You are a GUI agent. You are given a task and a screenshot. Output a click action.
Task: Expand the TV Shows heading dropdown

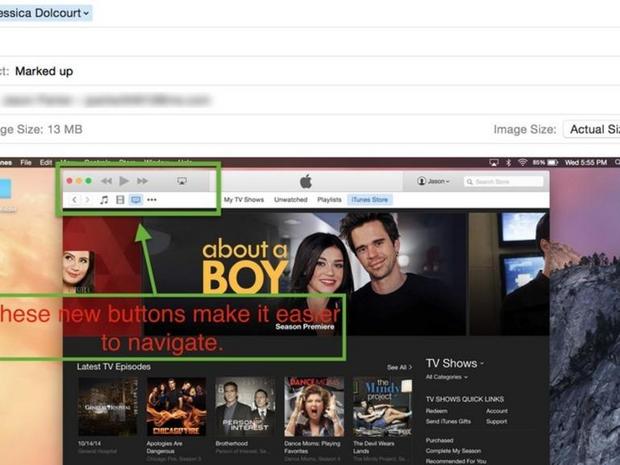point(455,363)
